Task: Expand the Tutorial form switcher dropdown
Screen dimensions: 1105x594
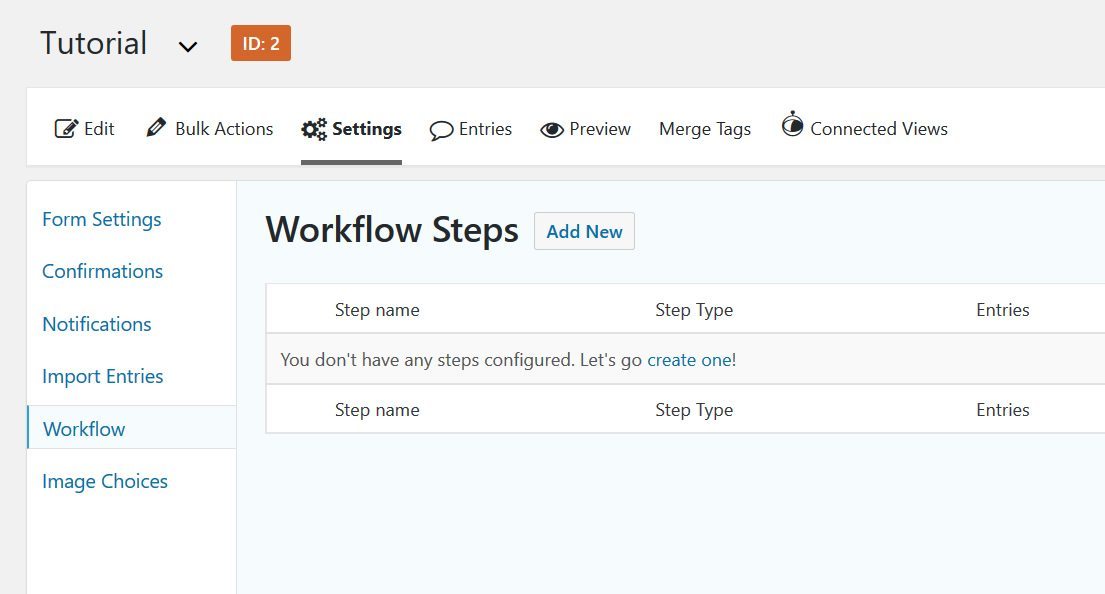Action: [x=187, y=45]
